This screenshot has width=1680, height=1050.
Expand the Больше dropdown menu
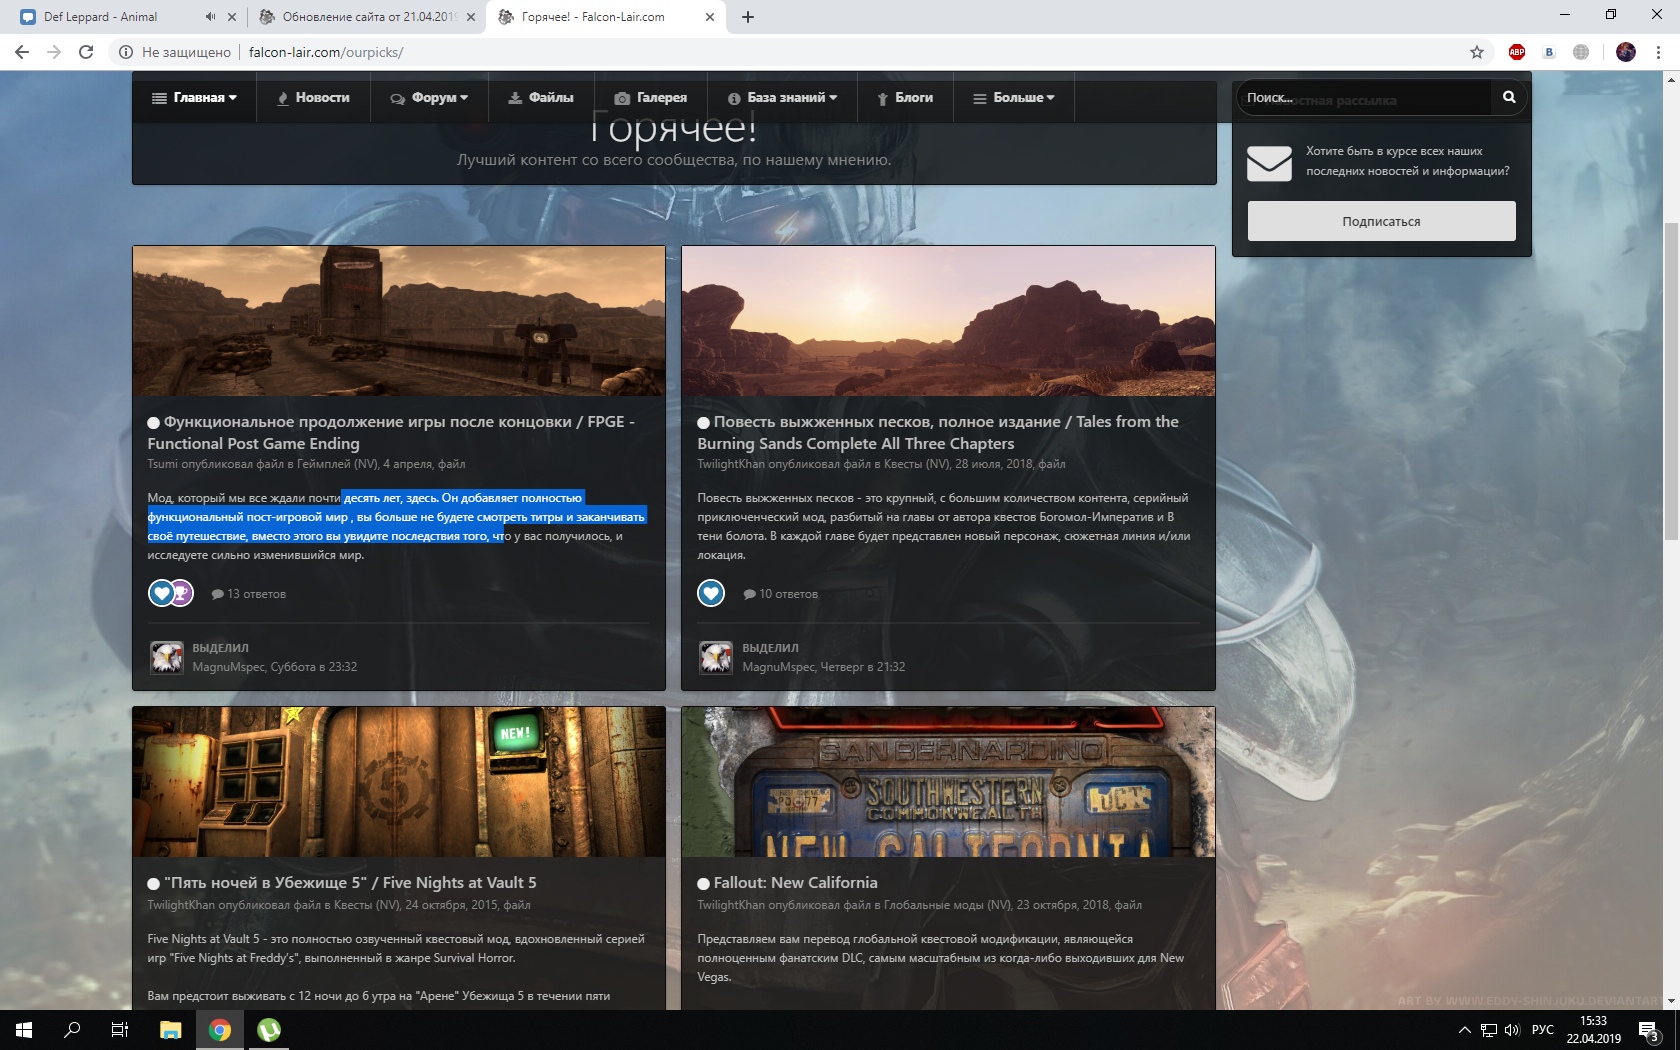pos(1014,98)
